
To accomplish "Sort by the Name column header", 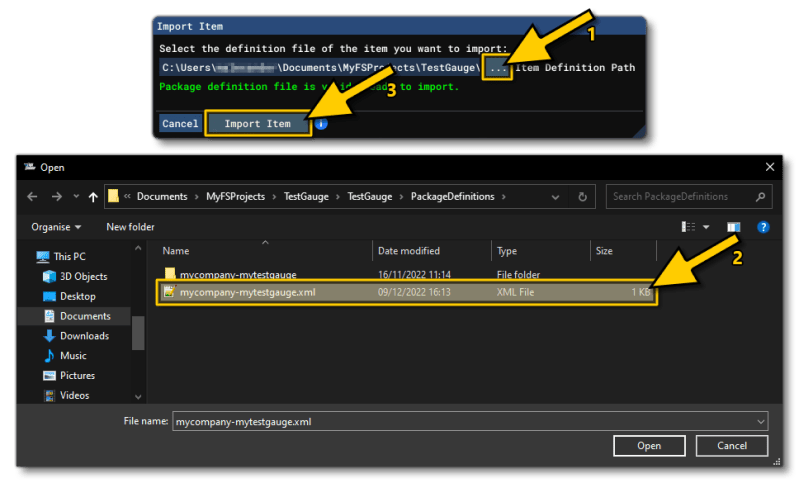I will (176, 251).
